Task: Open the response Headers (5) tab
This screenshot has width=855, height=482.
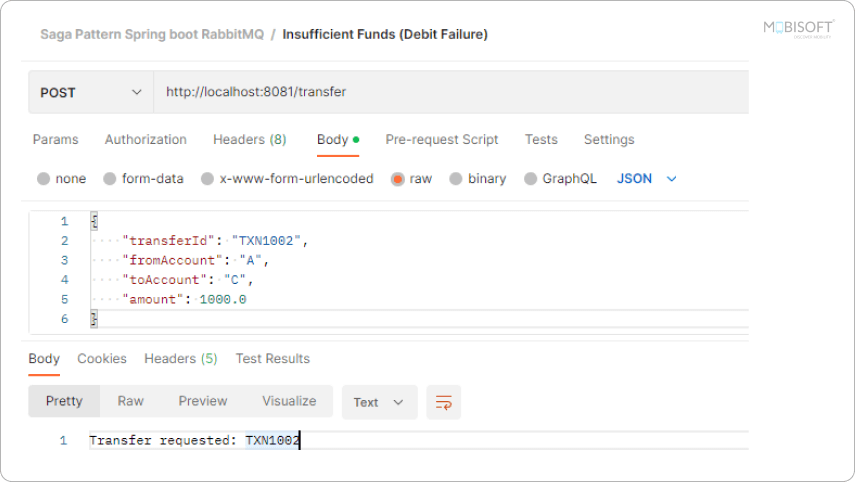Action: (180, 359)
